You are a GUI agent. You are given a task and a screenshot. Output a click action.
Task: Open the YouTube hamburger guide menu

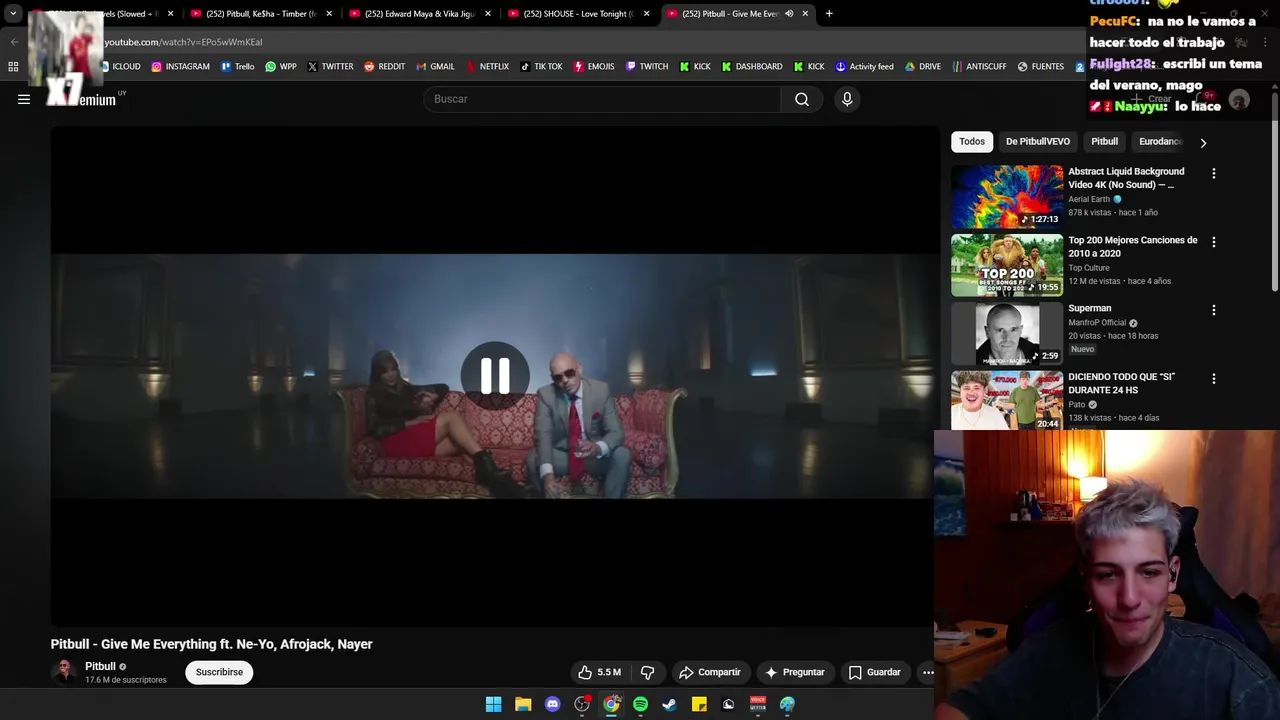[x=24, y=99]
